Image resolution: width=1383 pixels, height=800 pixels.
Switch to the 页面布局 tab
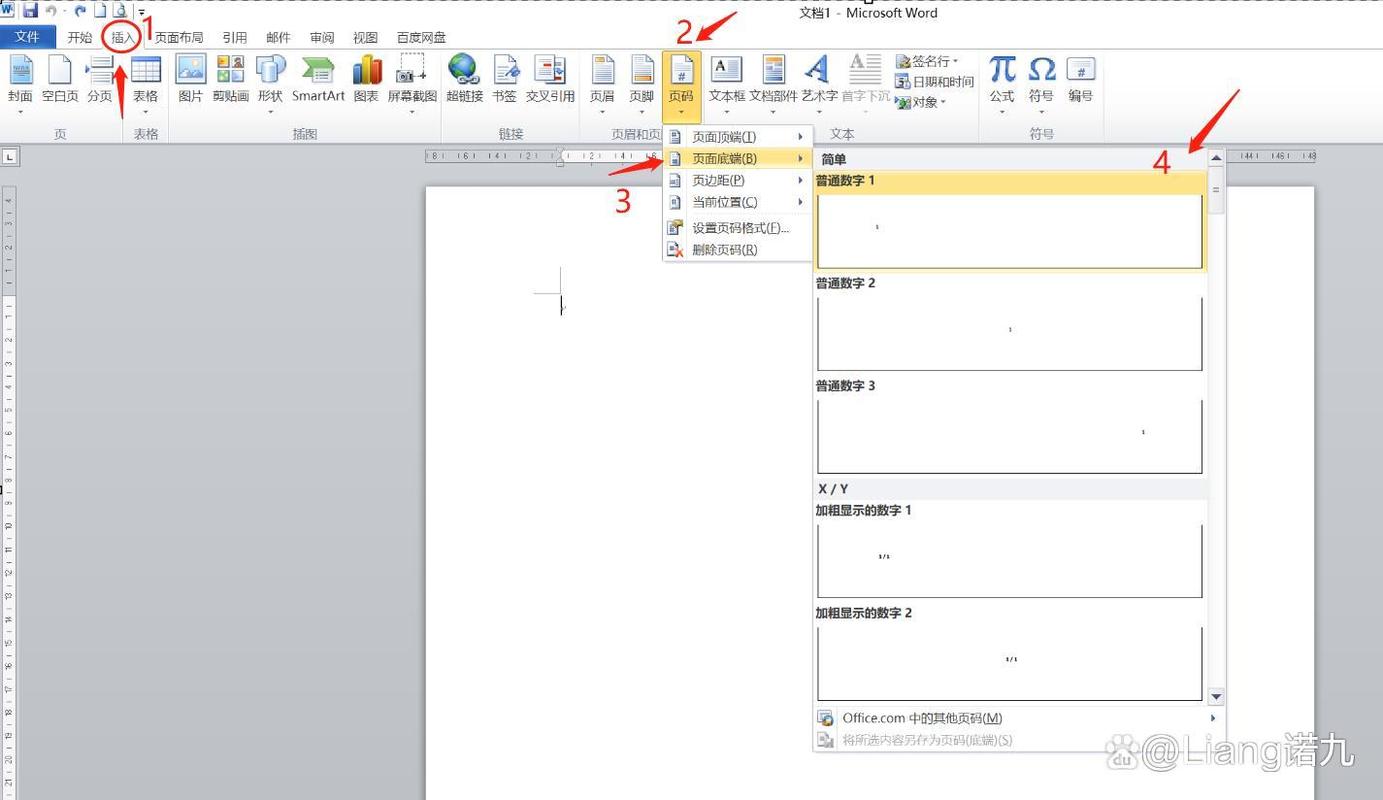click(x=179, y=37)
